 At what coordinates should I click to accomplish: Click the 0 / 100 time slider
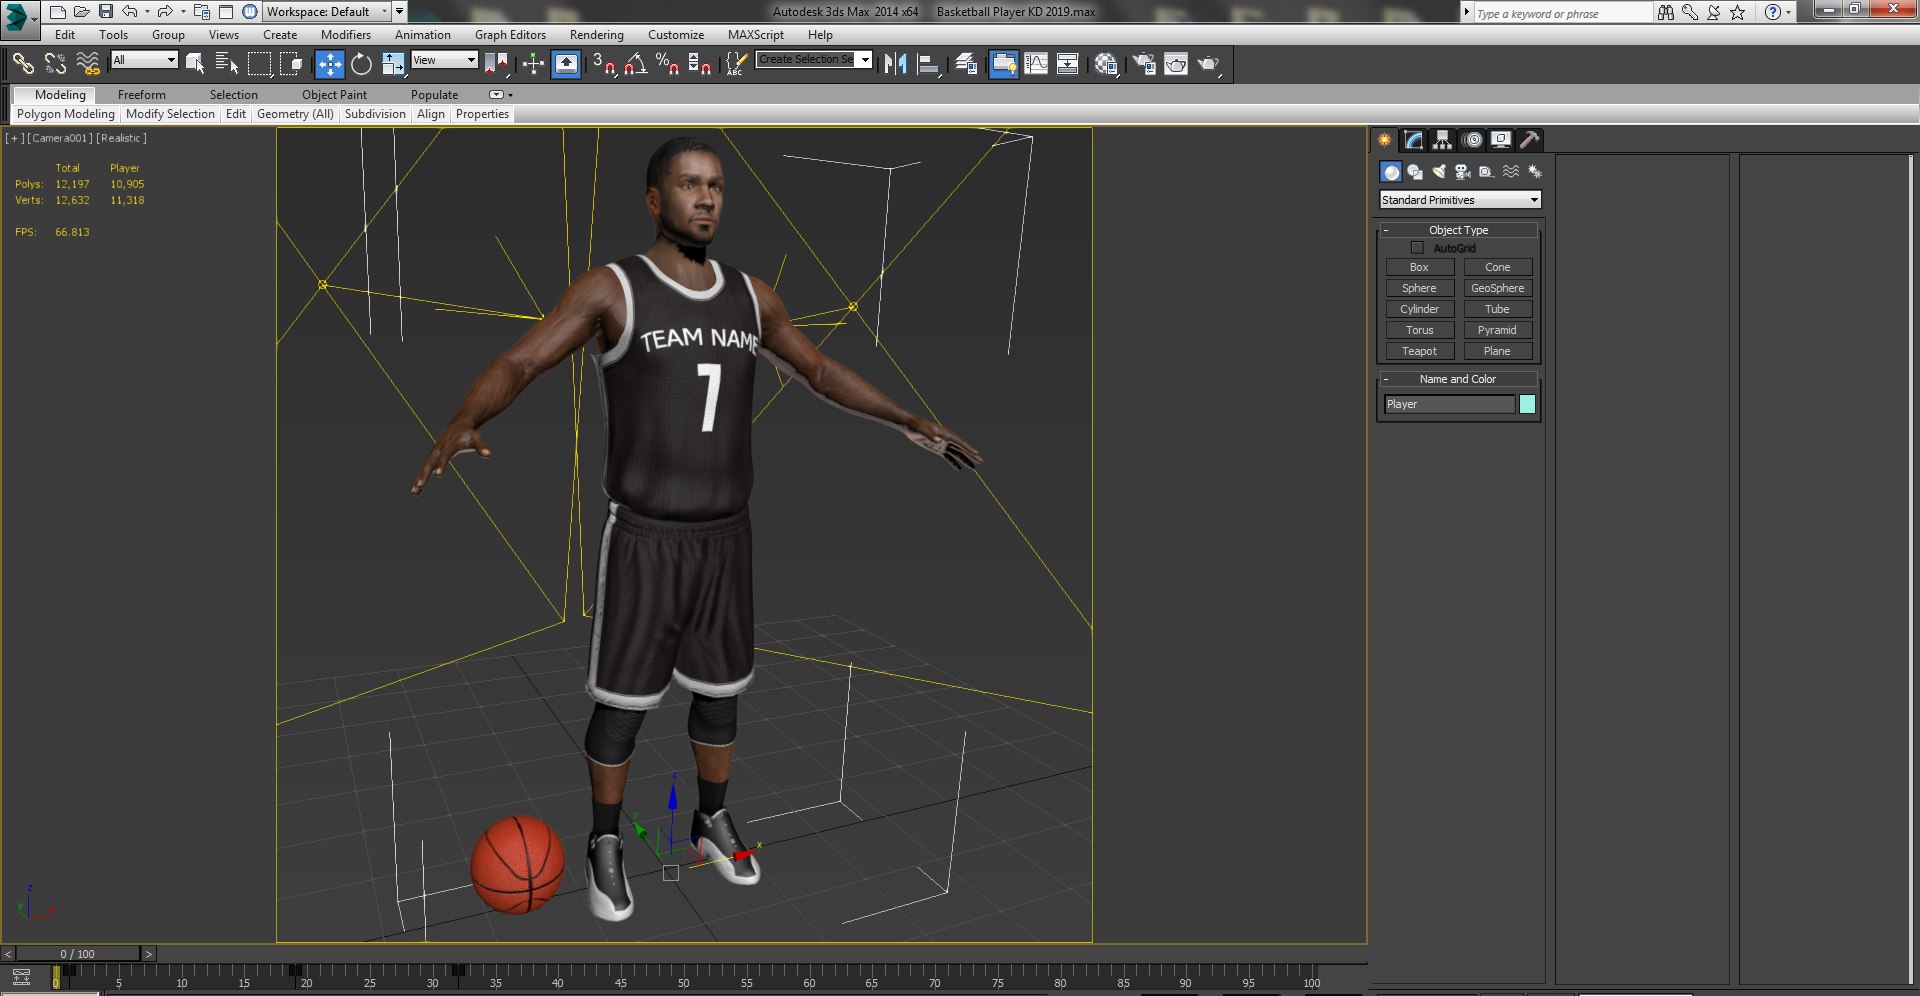[78, 954]
